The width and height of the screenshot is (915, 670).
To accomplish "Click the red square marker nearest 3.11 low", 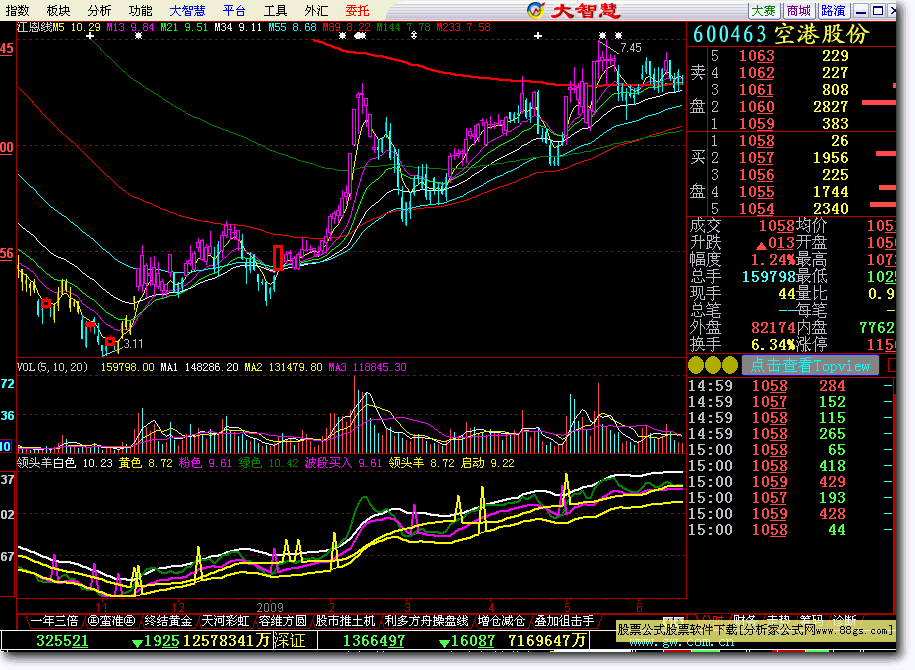I will point(110,341).
